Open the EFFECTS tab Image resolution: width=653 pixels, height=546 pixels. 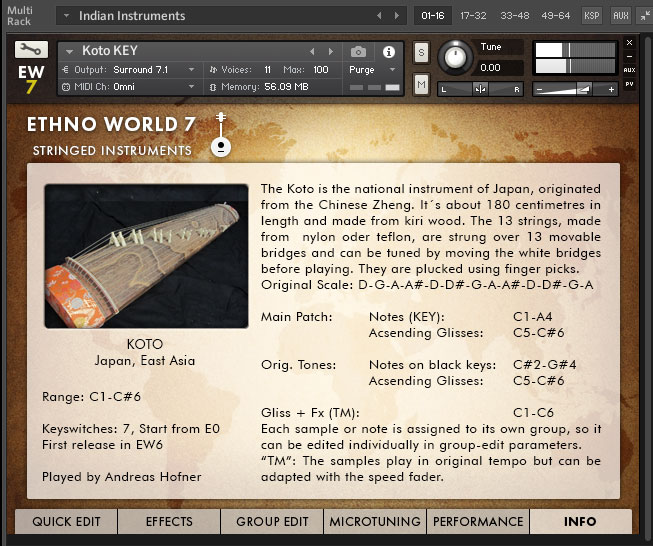tap(169, 521)
